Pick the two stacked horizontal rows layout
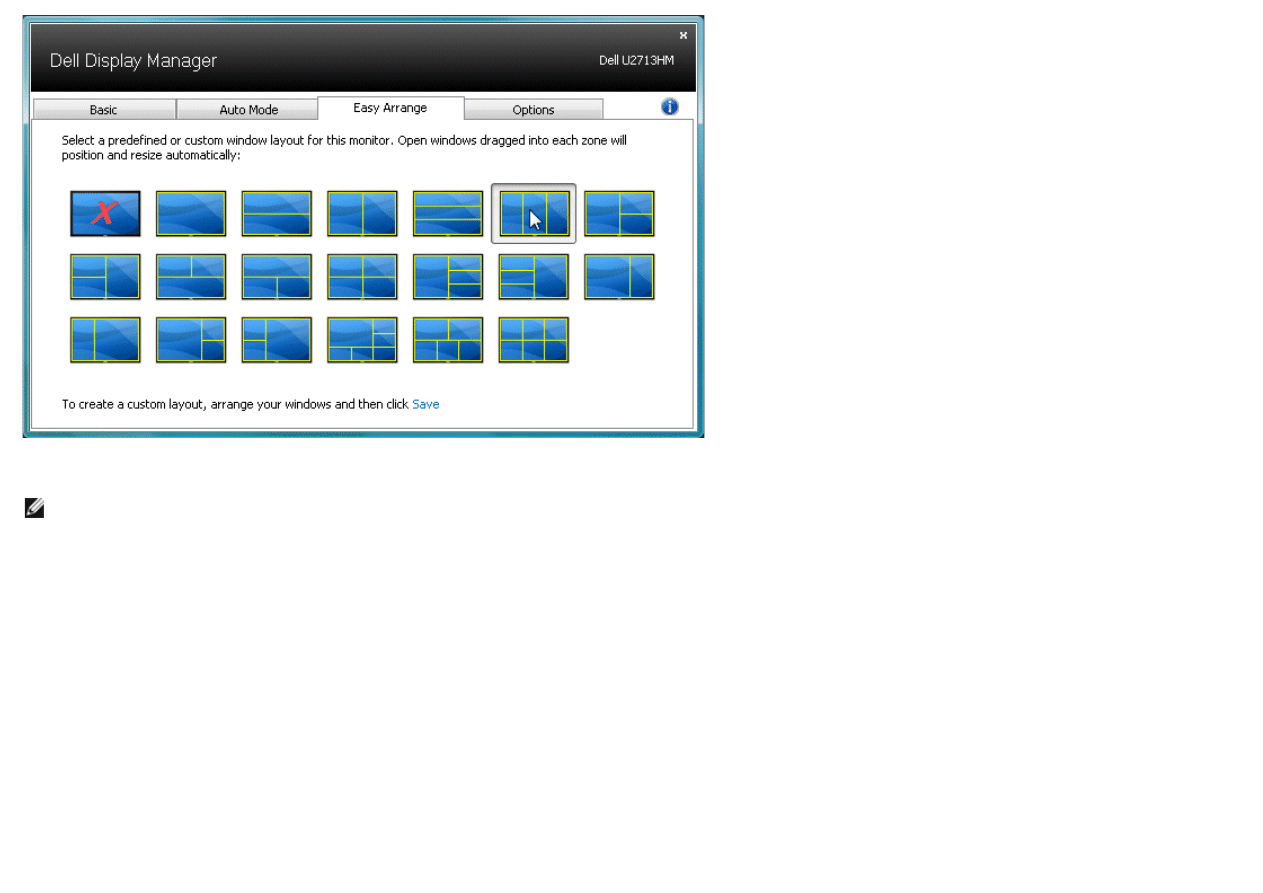Image resolution: width=1263 pixels, height=893 pixels. 277,213
